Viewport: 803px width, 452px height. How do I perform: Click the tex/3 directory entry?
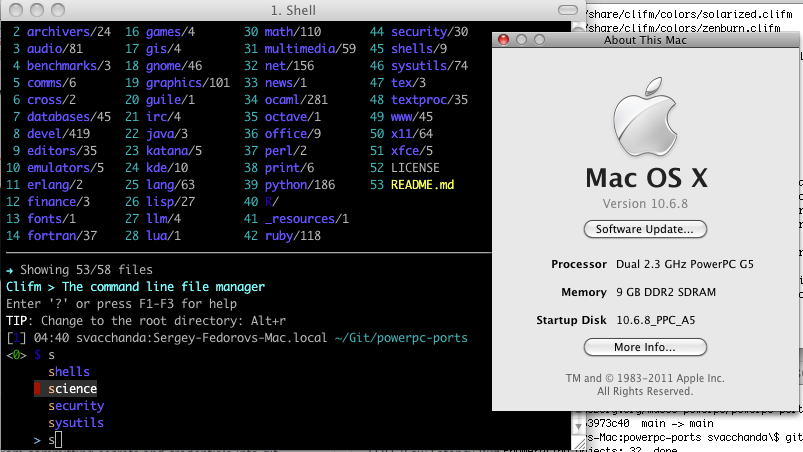tap(409, 82)
